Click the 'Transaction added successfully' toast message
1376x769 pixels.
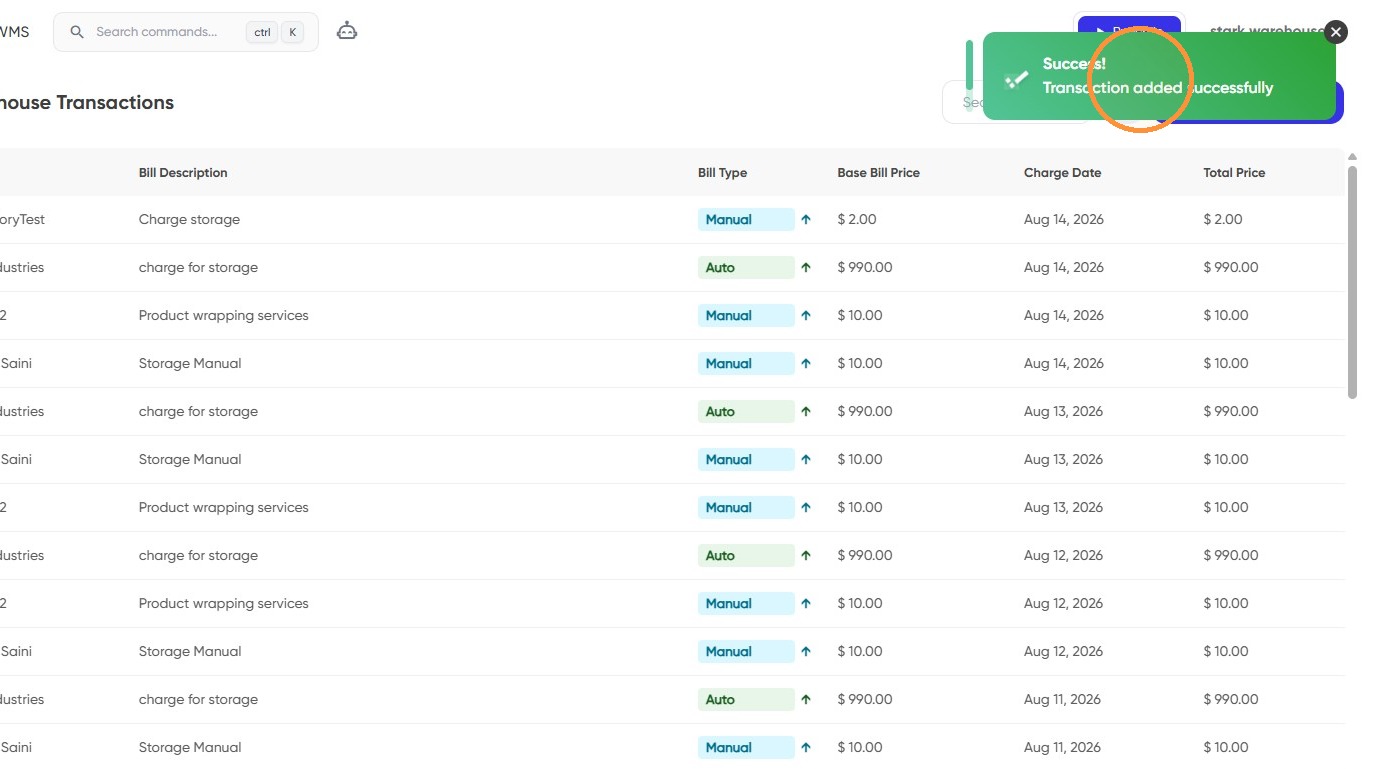point(1158,88)
